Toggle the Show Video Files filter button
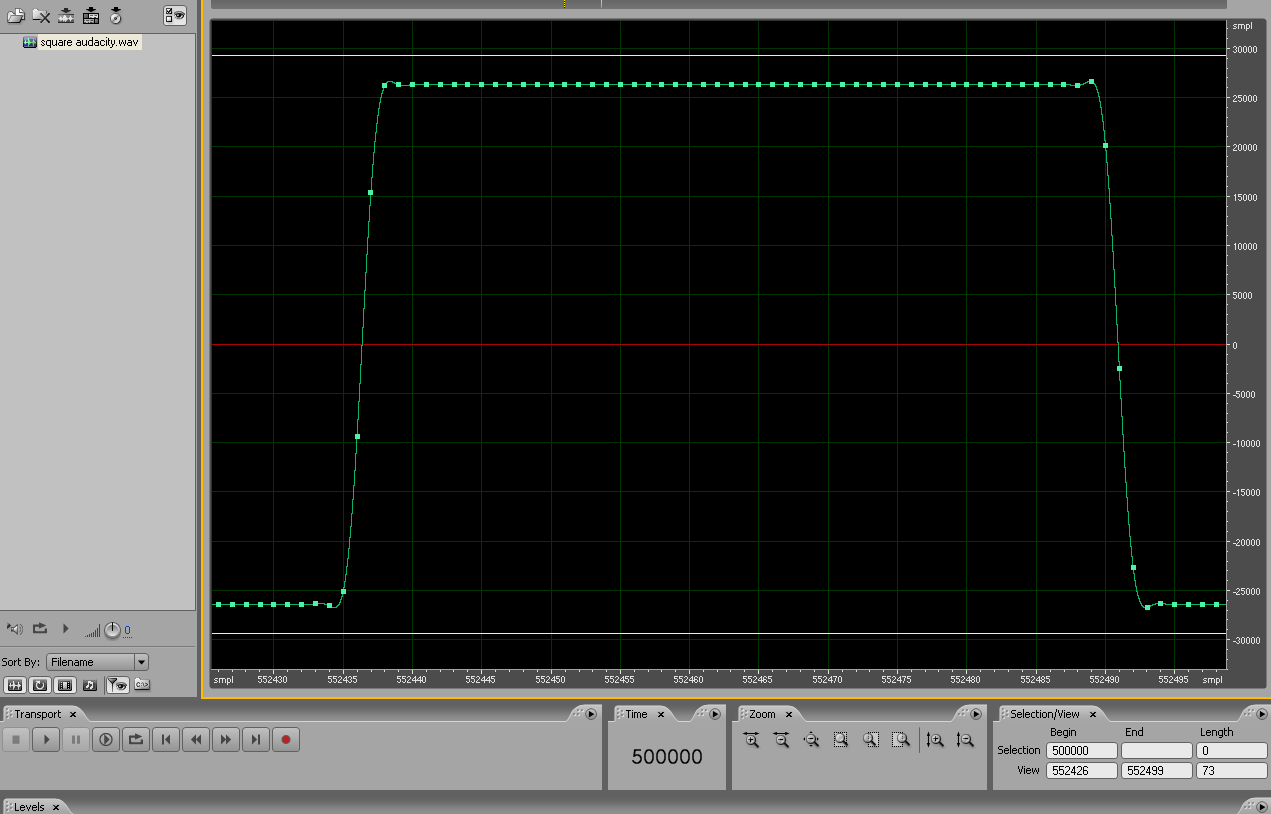Screen dimensions: 1271x814 click(x=64, y=685)
